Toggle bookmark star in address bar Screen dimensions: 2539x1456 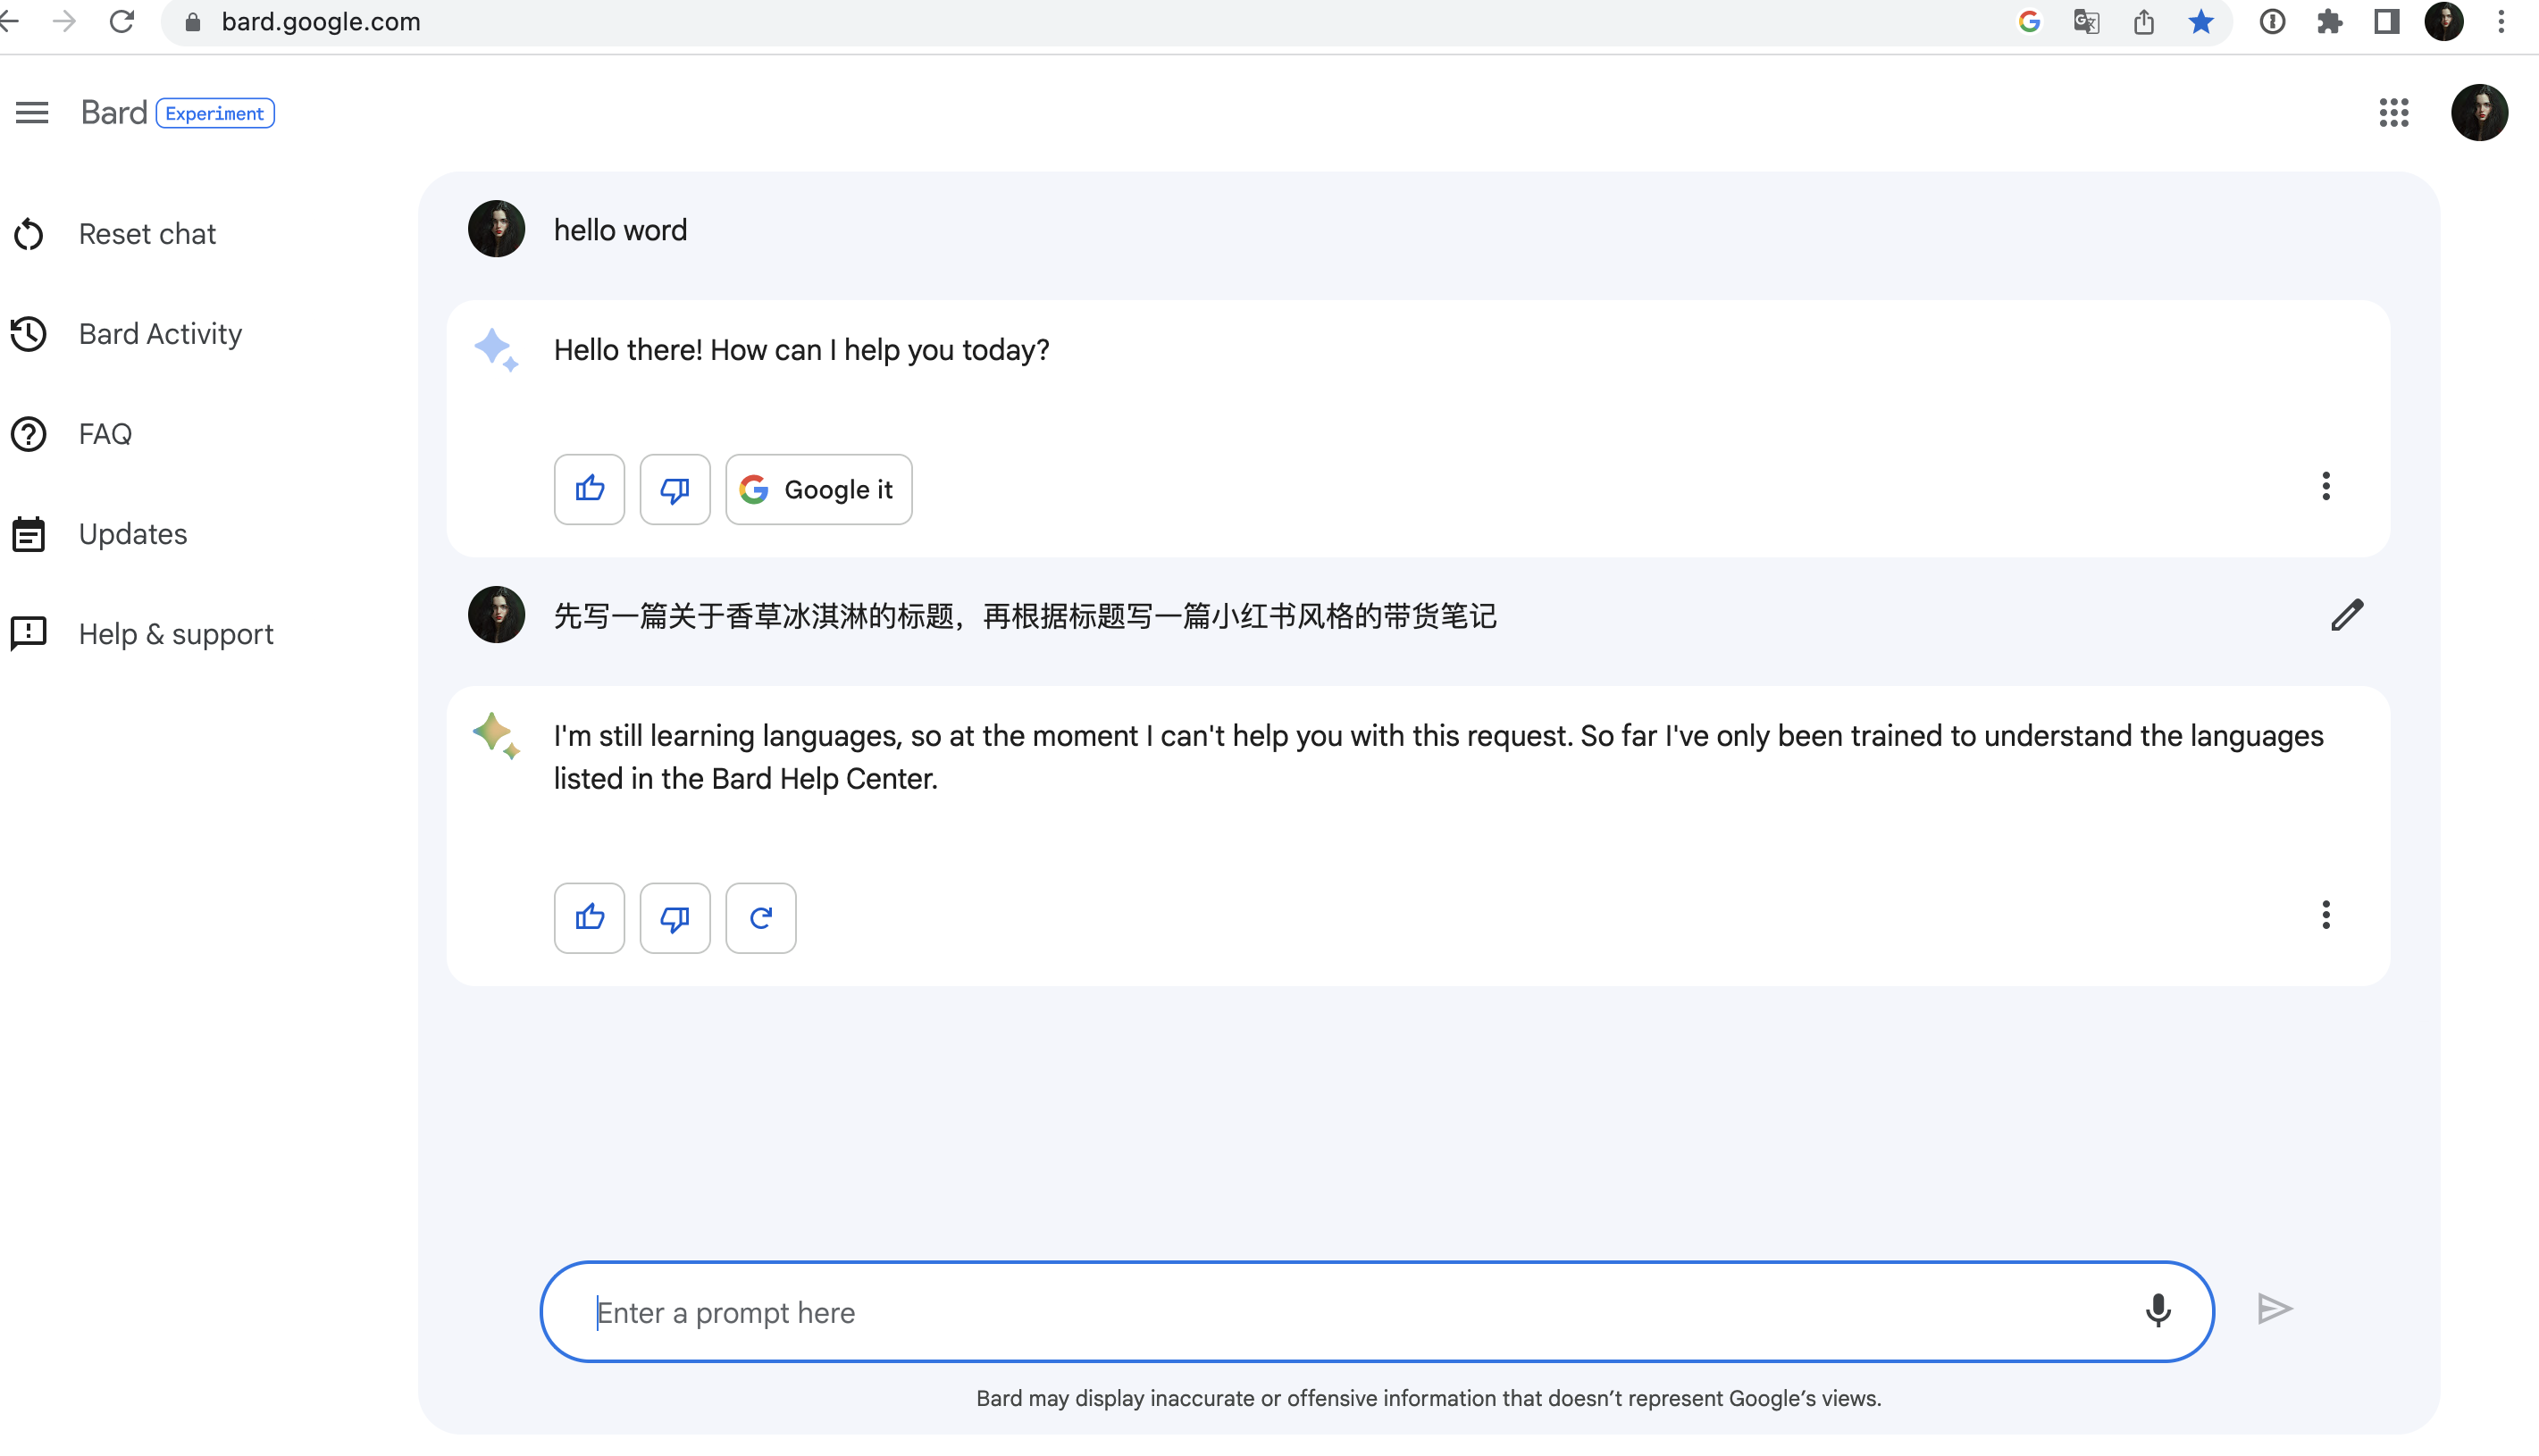coord(2200,22)
